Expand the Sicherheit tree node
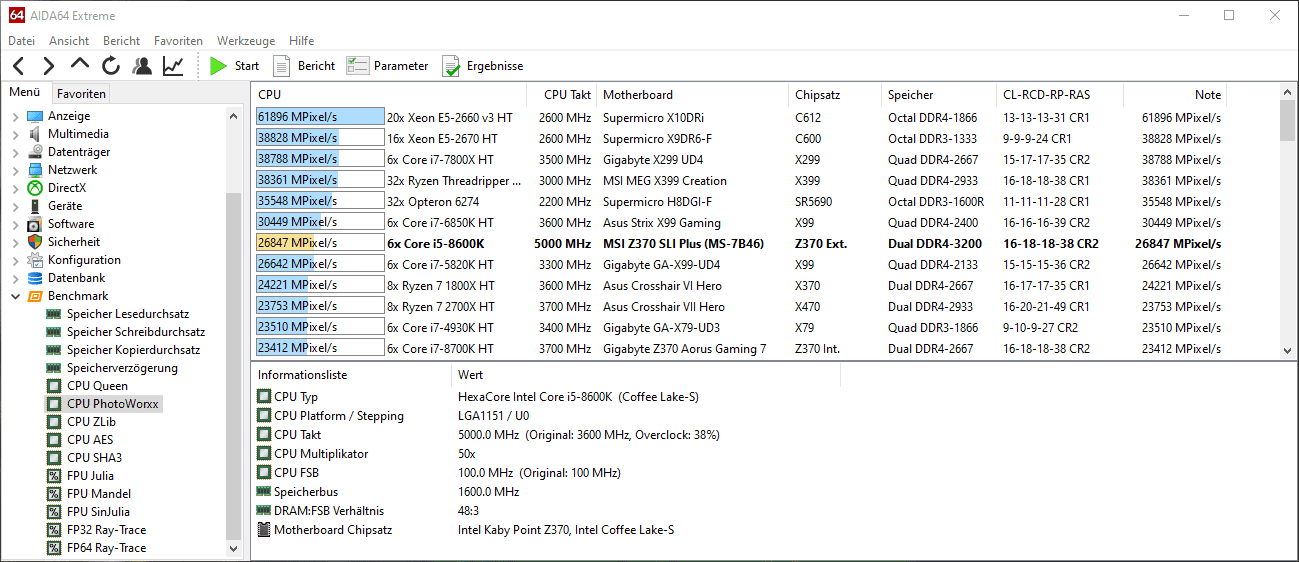Image resolution: width=1299 pixels, height=562 pixels. [x=15, y=242]
